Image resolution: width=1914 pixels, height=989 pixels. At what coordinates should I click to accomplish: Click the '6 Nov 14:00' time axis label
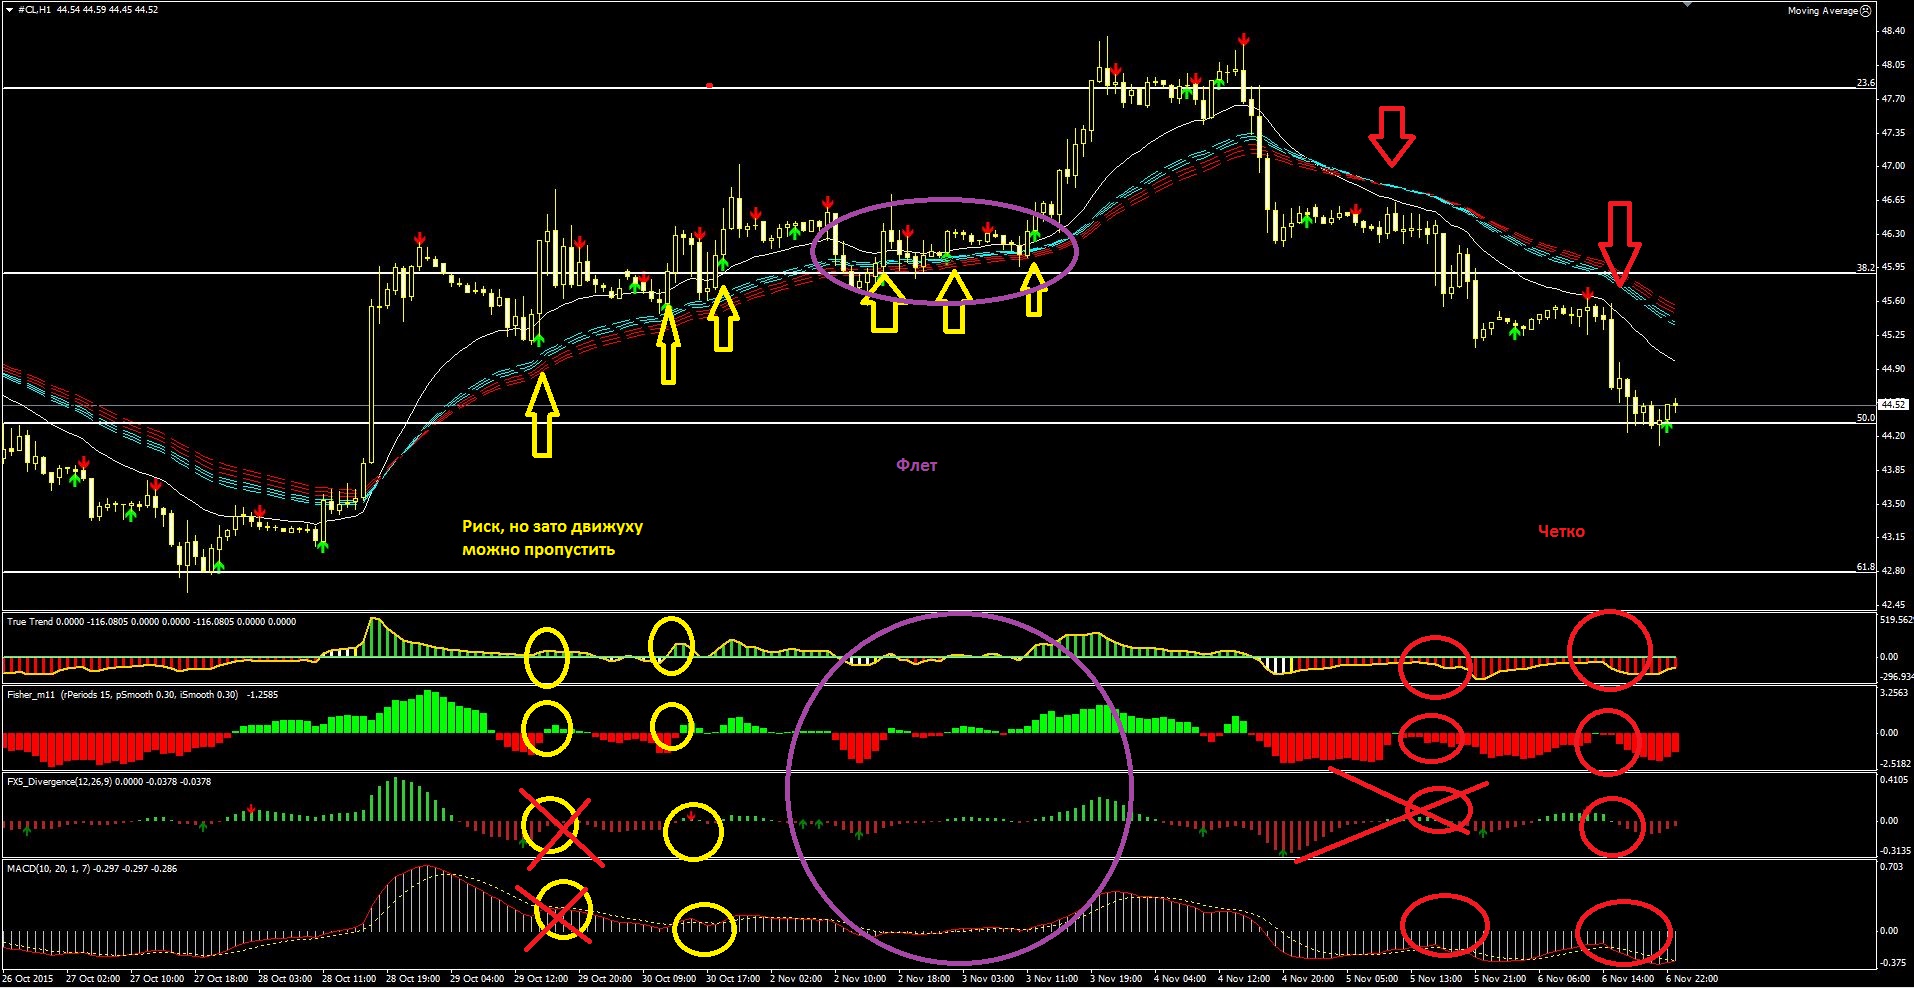point(1628,979)
